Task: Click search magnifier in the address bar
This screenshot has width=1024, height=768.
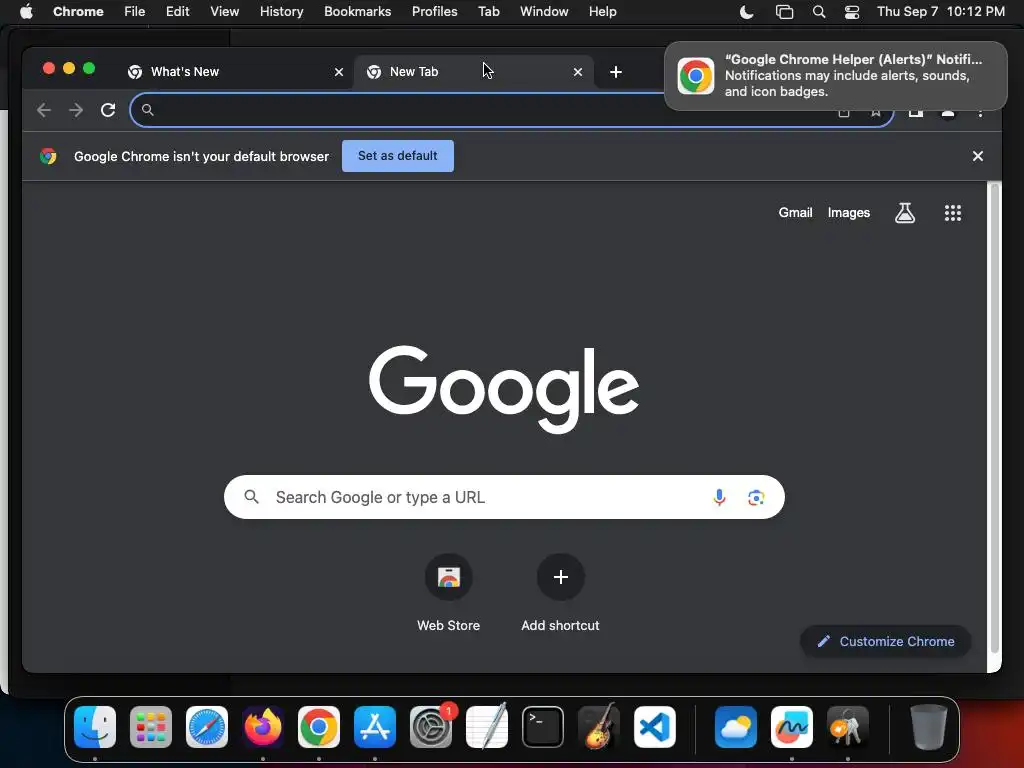Action: 148,110
